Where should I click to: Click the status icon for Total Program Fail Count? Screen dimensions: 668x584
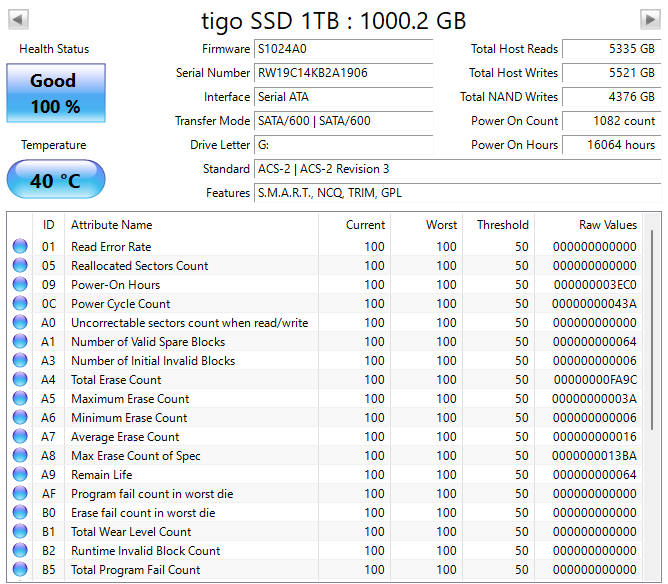pyautogui.click(x=20, y=570)
